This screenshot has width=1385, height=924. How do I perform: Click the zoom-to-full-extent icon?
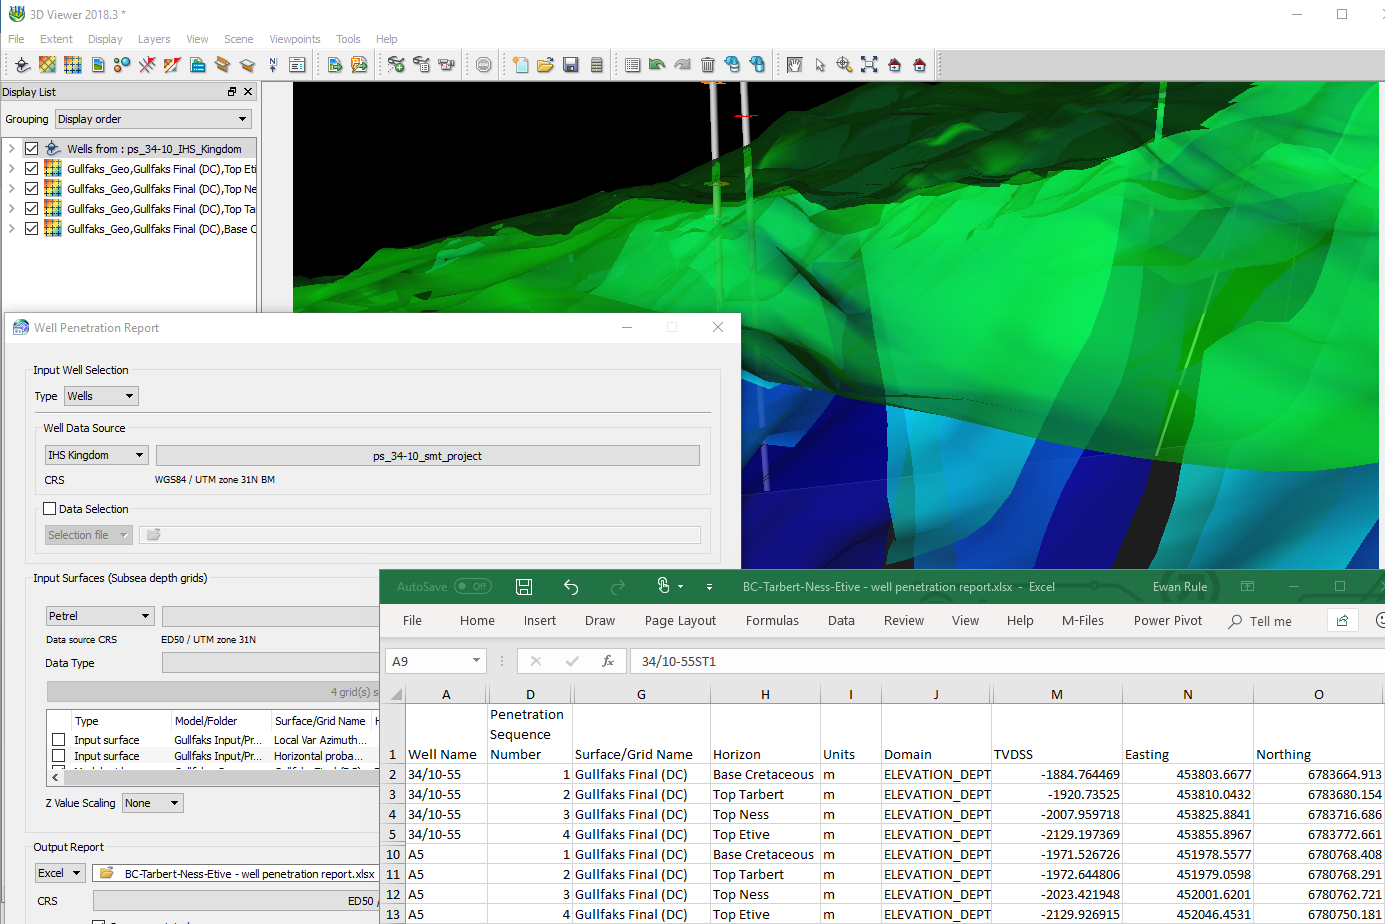point(869,65)
